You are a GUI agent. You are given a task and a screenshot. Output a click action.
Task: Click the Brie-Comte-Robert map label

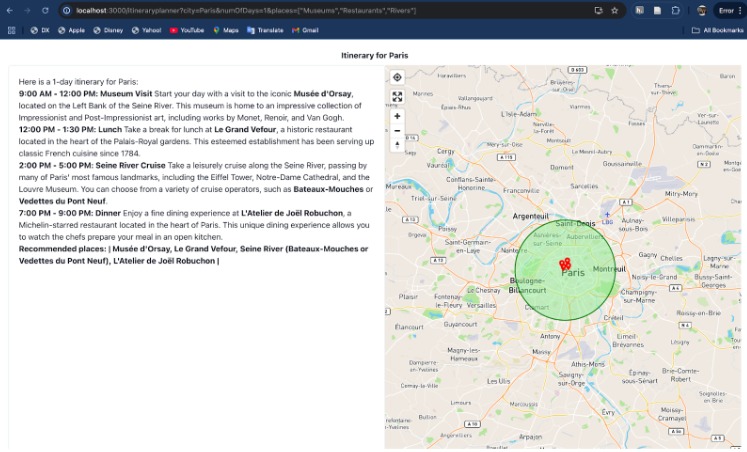click(x=680, y=375)
